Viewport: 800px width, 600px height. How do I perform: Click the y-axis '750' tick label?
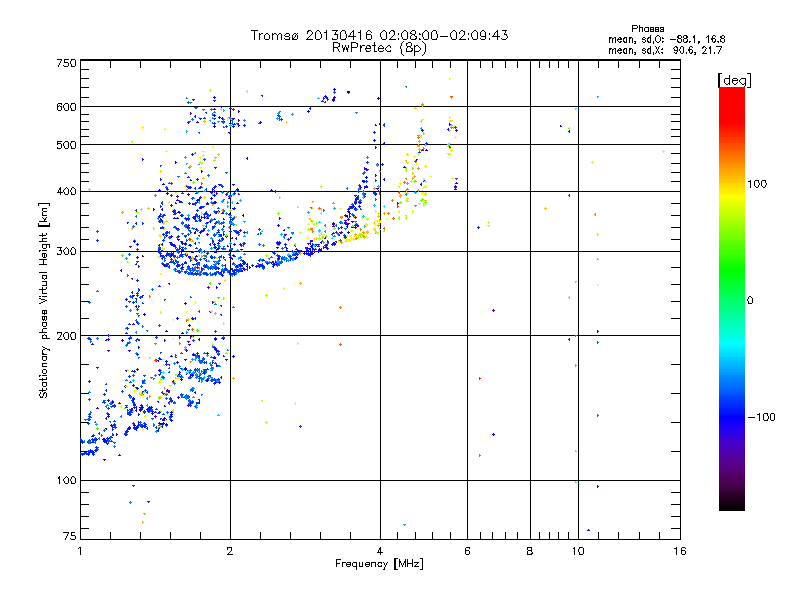(66, 63)
